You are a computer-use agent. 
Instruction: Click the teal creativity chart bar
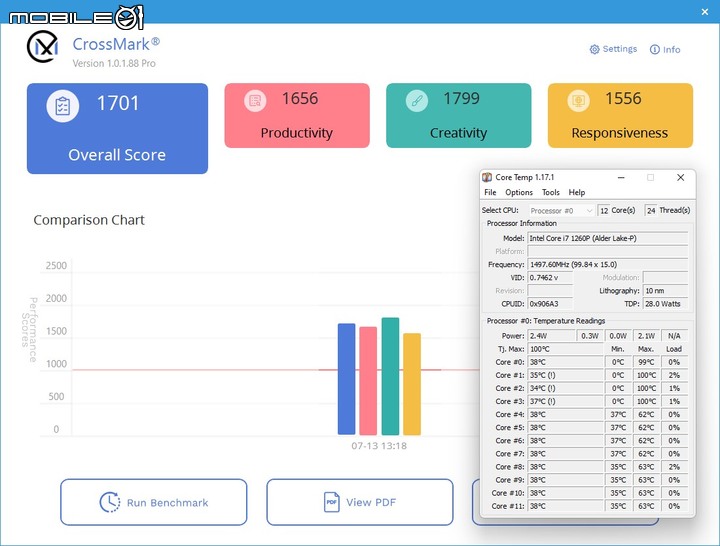coord(390,376)
